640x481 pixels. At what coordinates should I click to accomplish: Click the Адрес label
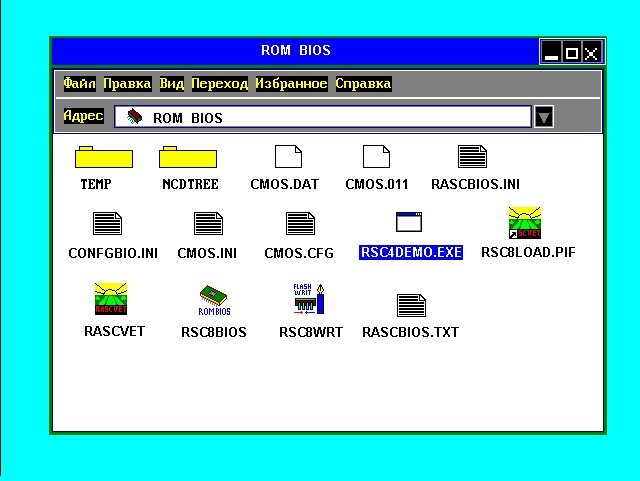pos(83,116)
